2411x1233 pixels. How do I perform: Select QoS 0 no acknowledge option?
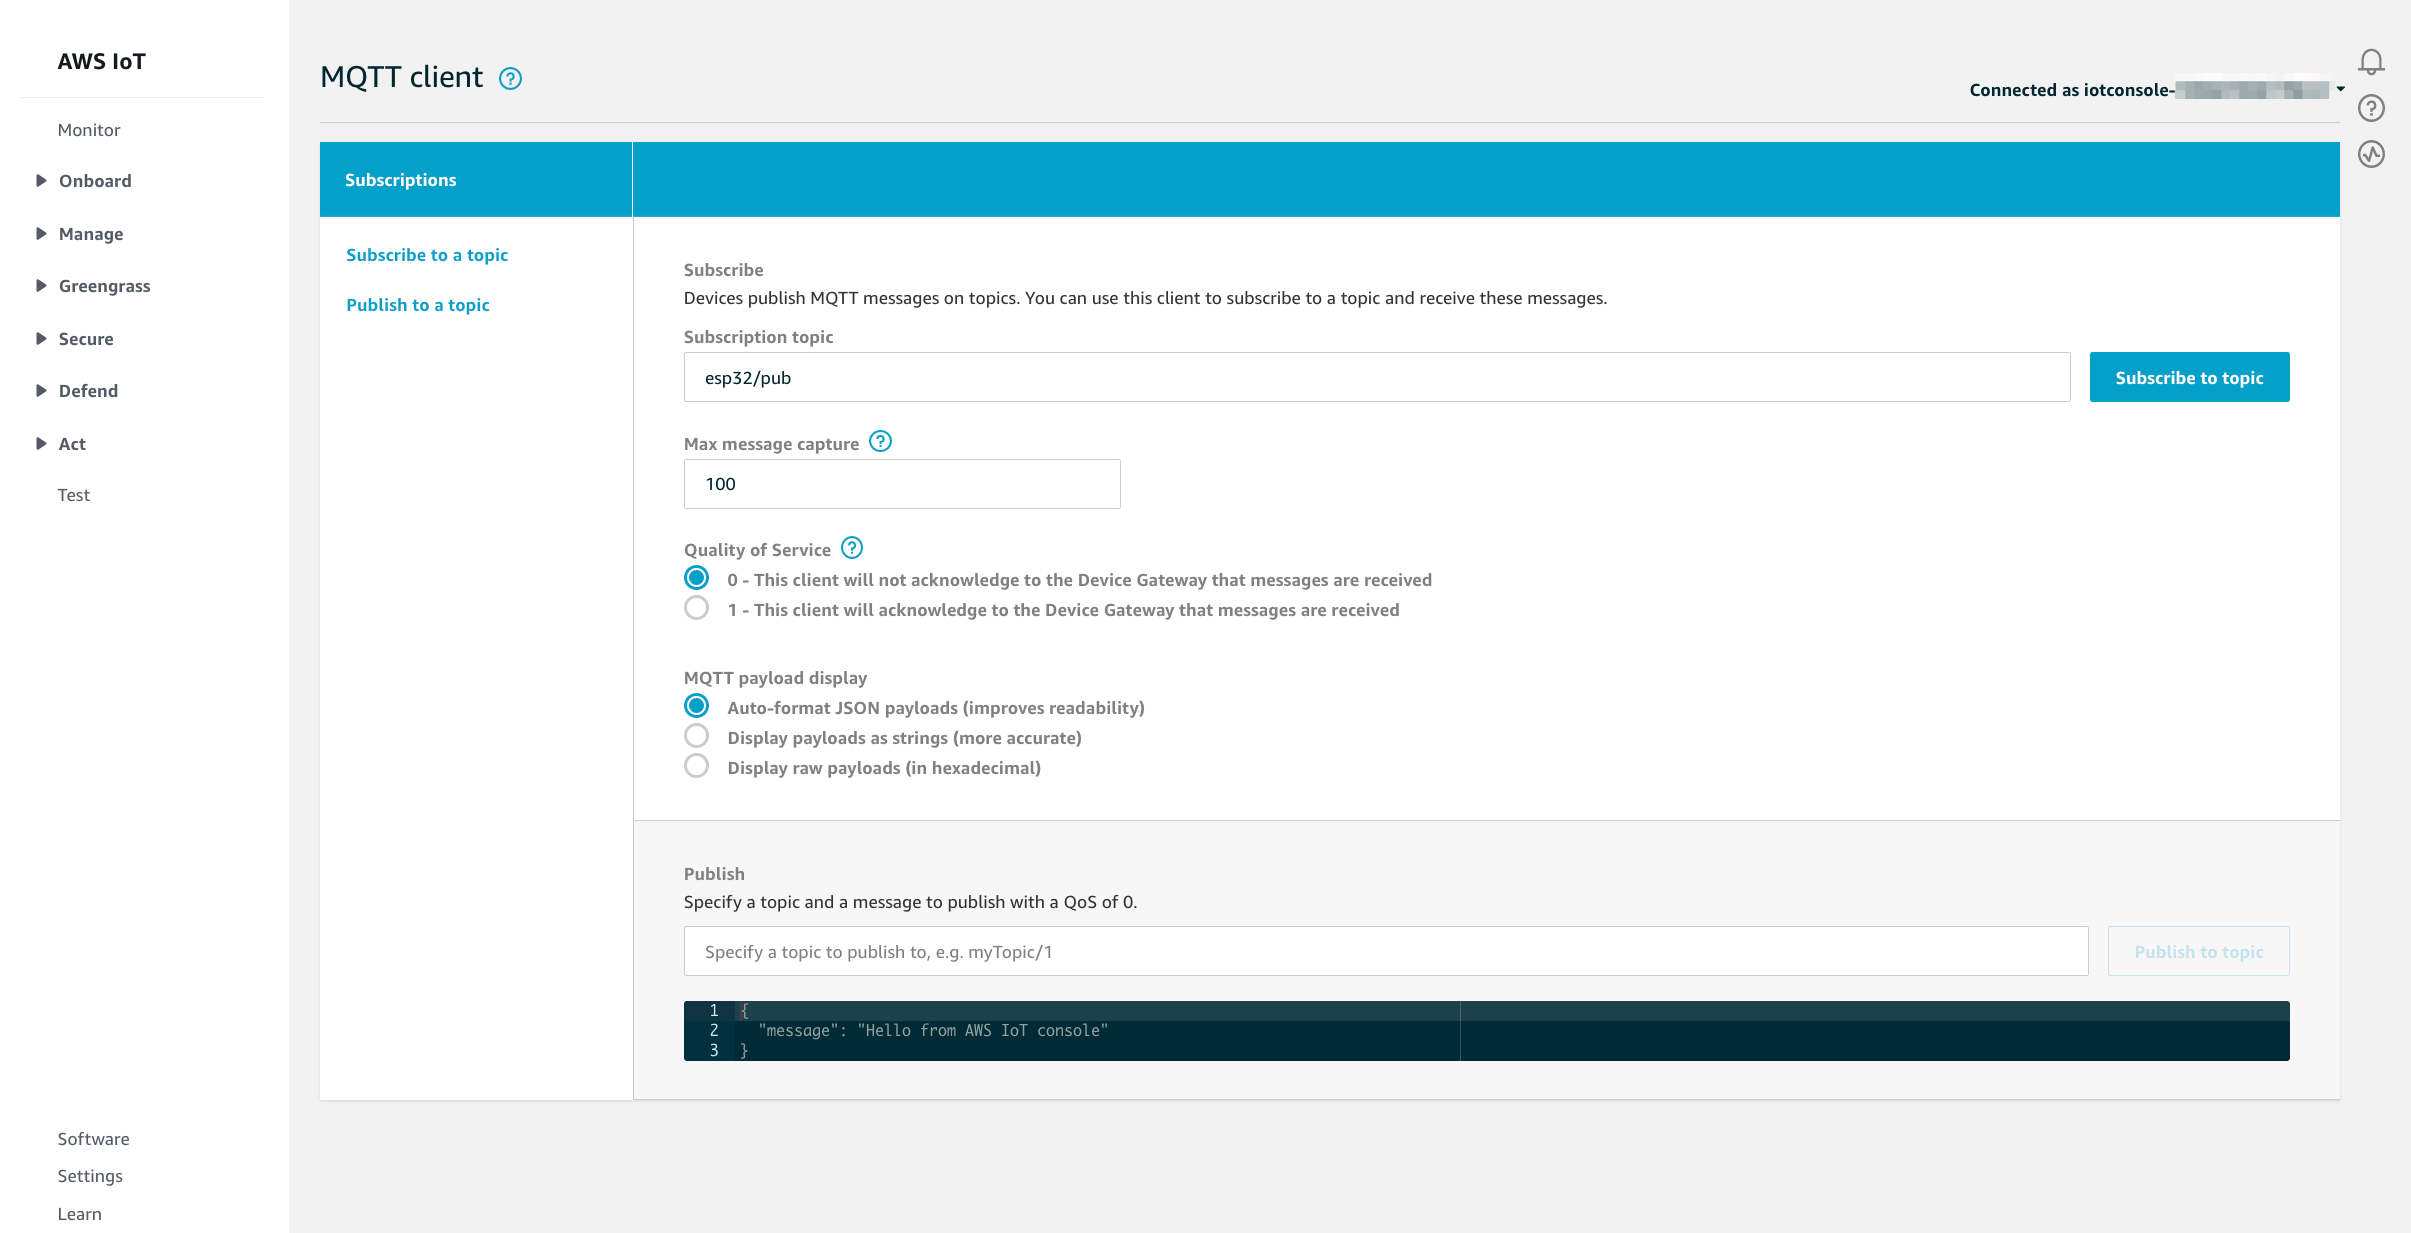pyautogui.click(x=697, y=578)
